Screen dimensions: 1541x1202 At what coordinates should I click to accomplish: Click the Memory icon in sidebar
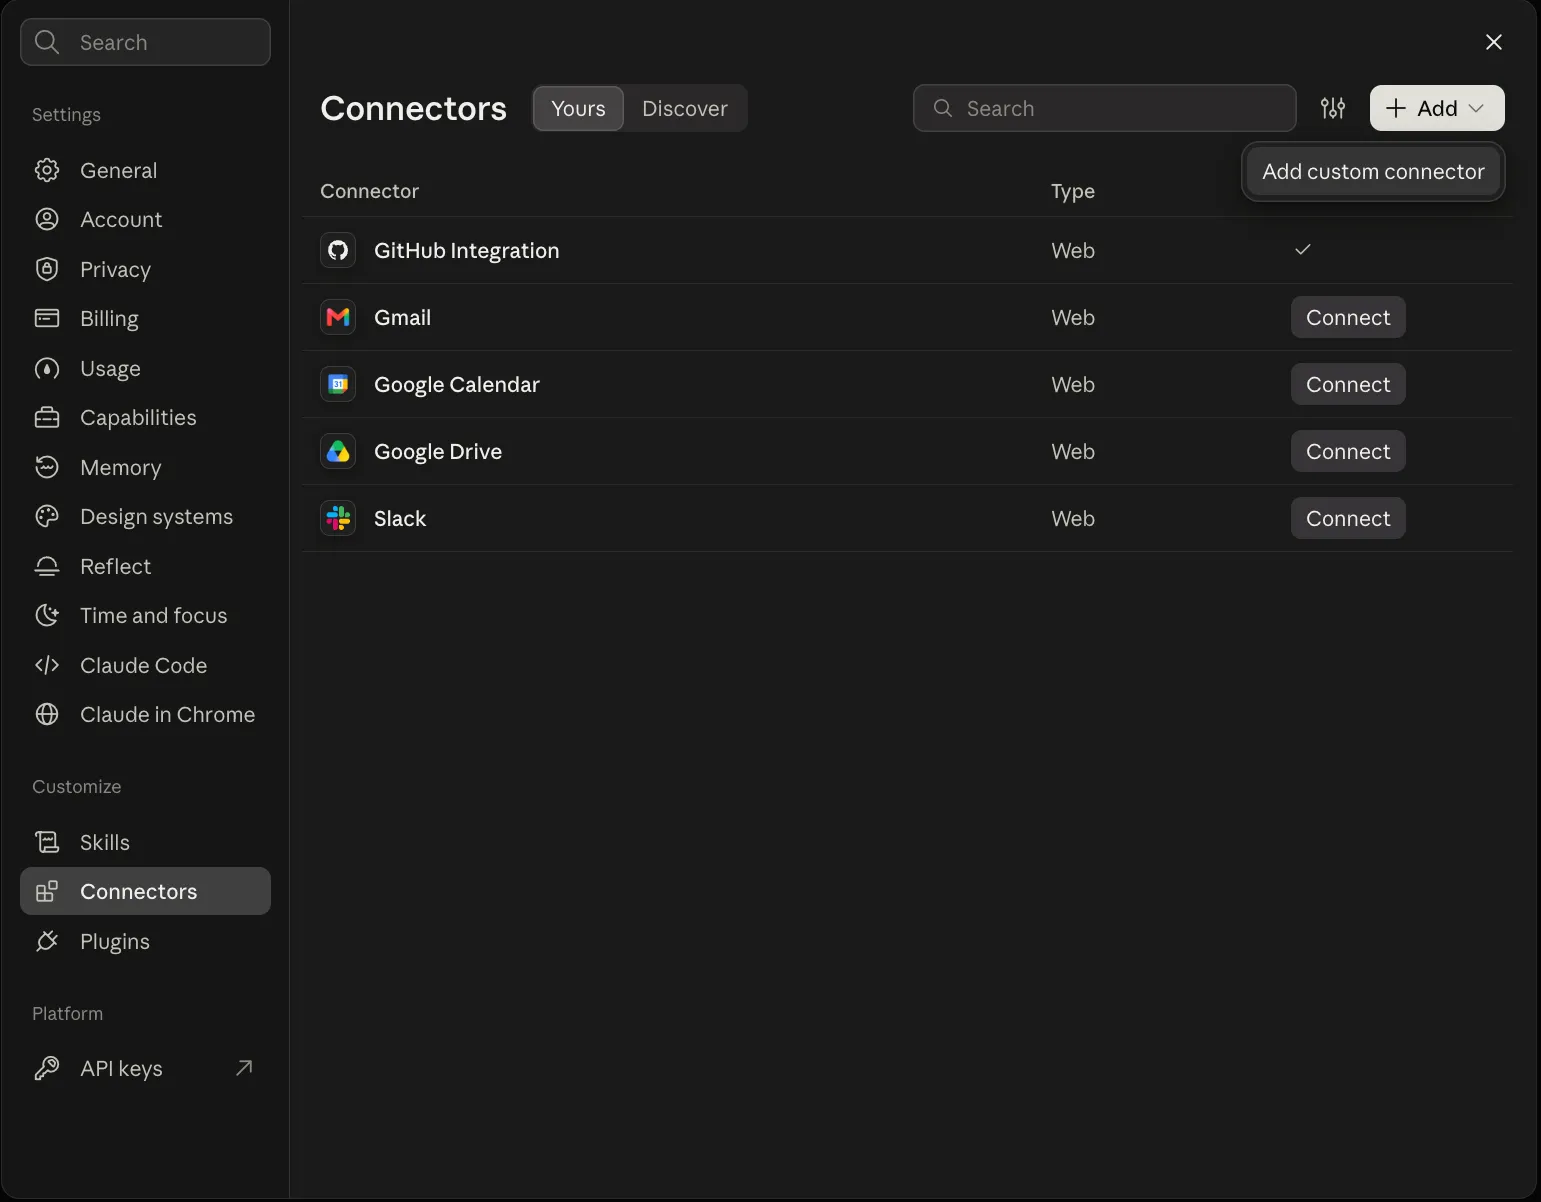[47, 467]
